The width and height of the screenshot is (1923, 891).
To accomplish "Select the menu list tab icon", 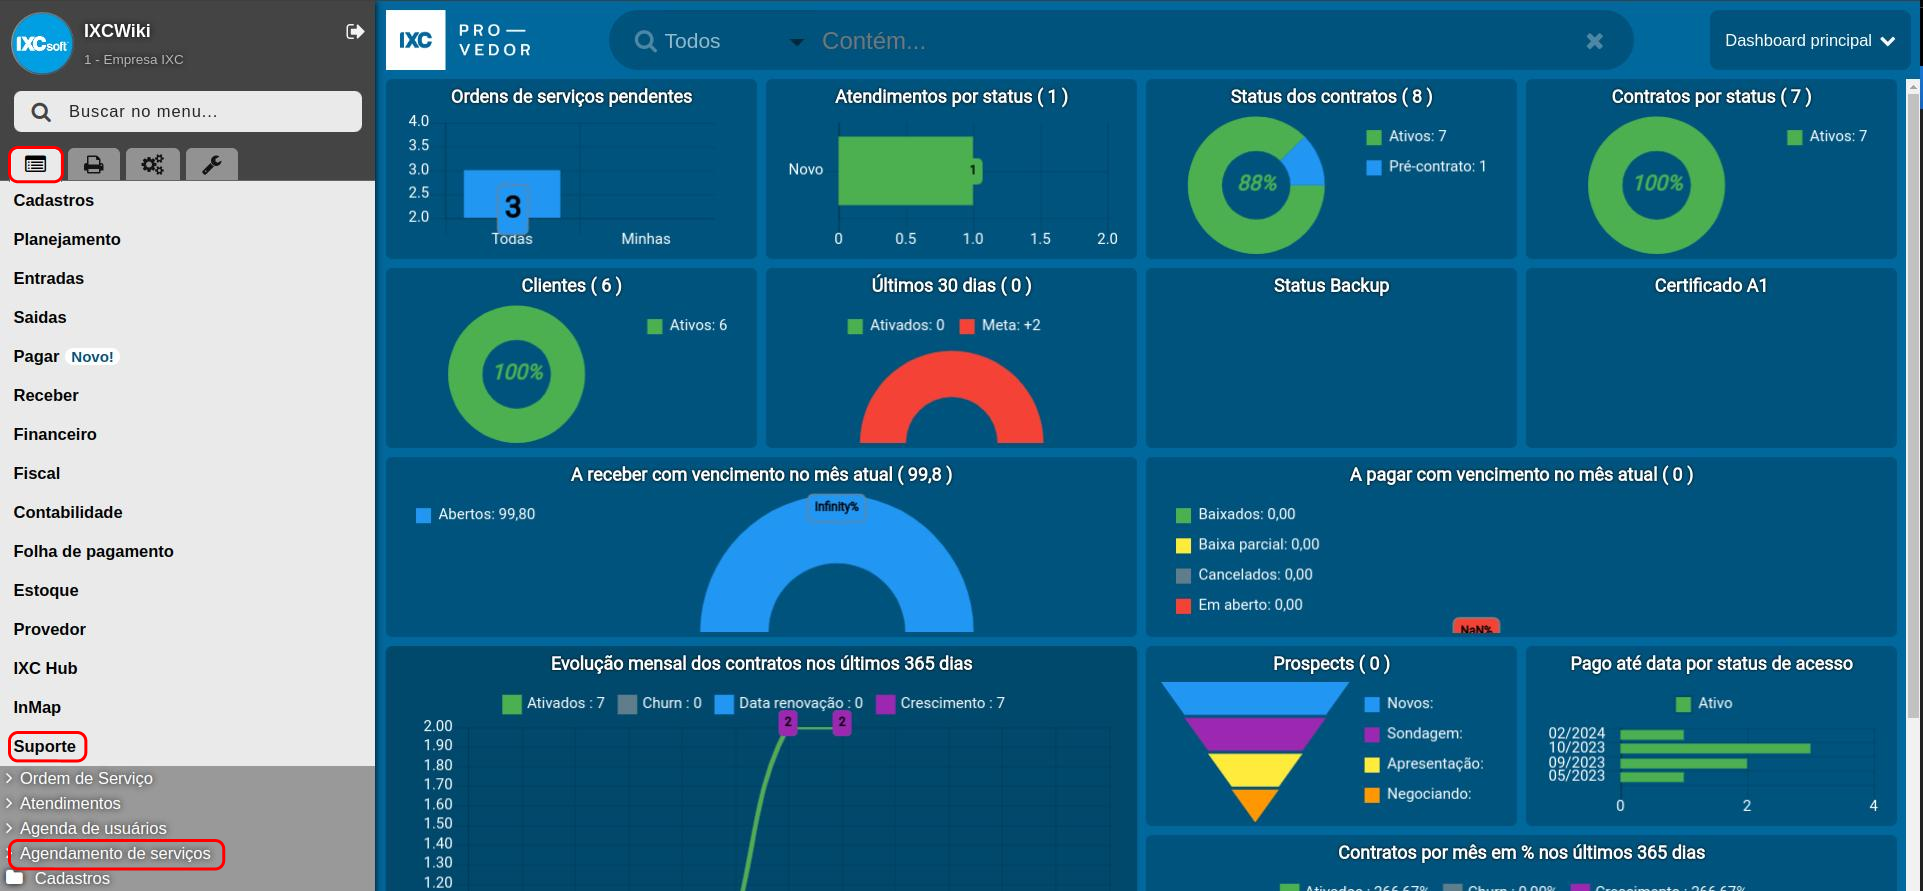I will (36, 164).
